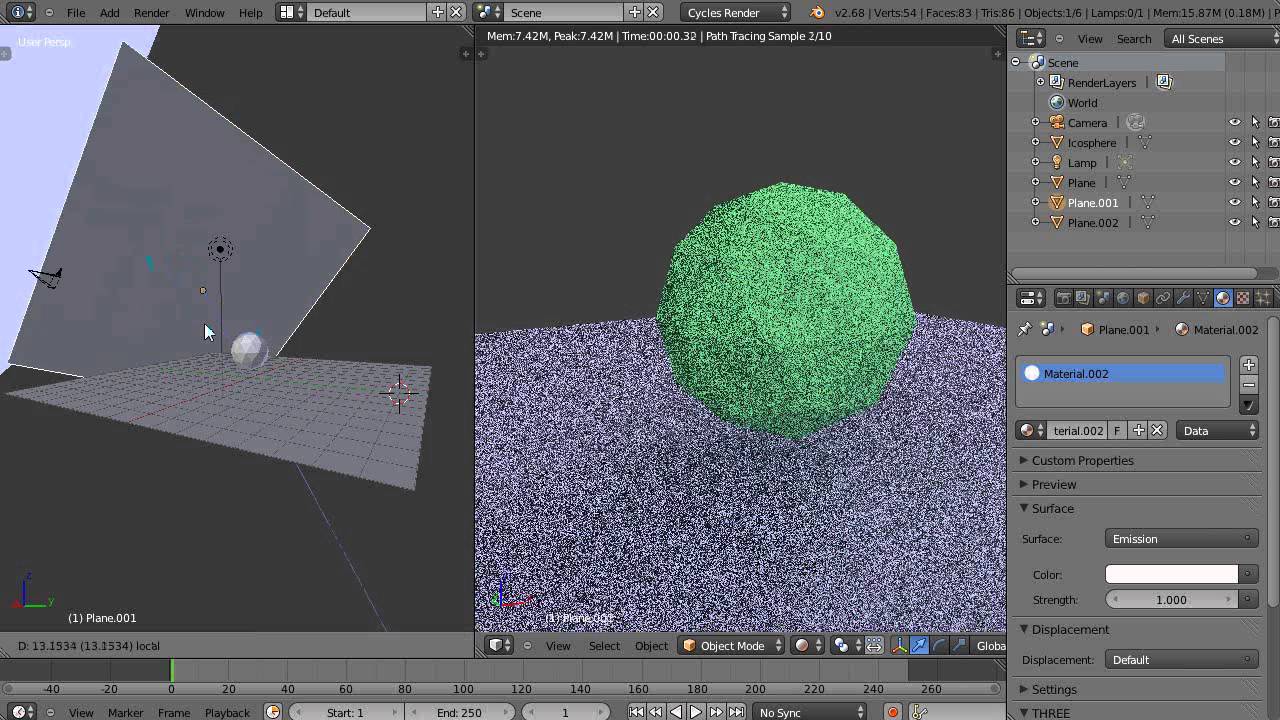Open the Texture properties tab (checker icon)
The width and height of the screenshot is (1280, 720).
click(1243, 298)
